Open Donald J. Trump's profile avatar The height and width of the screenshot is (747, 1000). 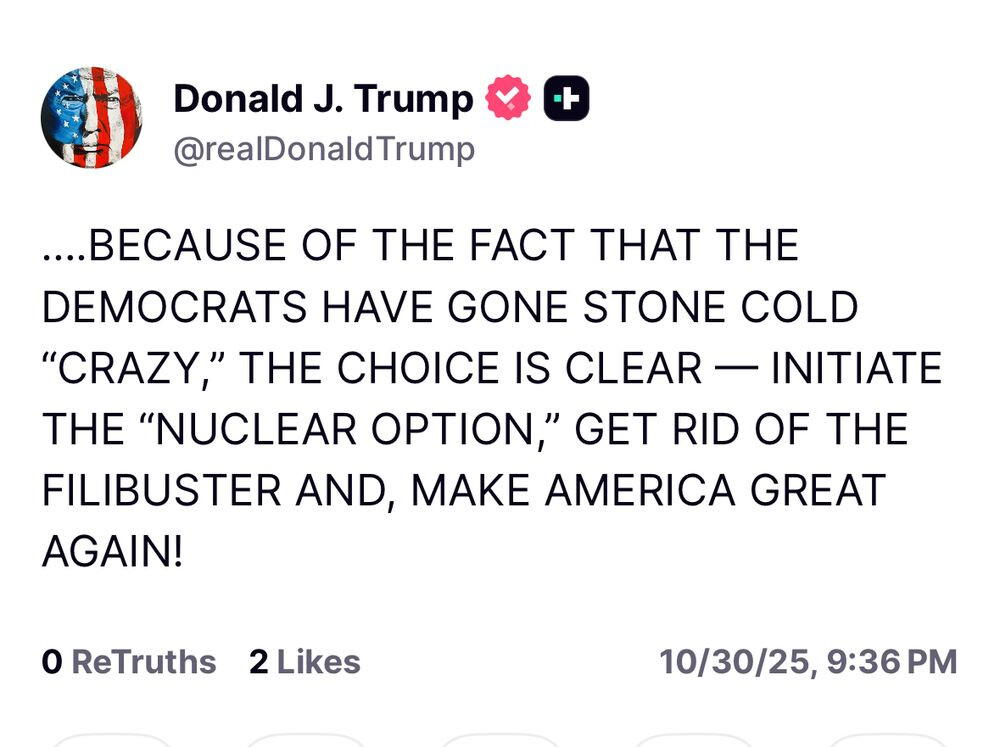(91, 118)
